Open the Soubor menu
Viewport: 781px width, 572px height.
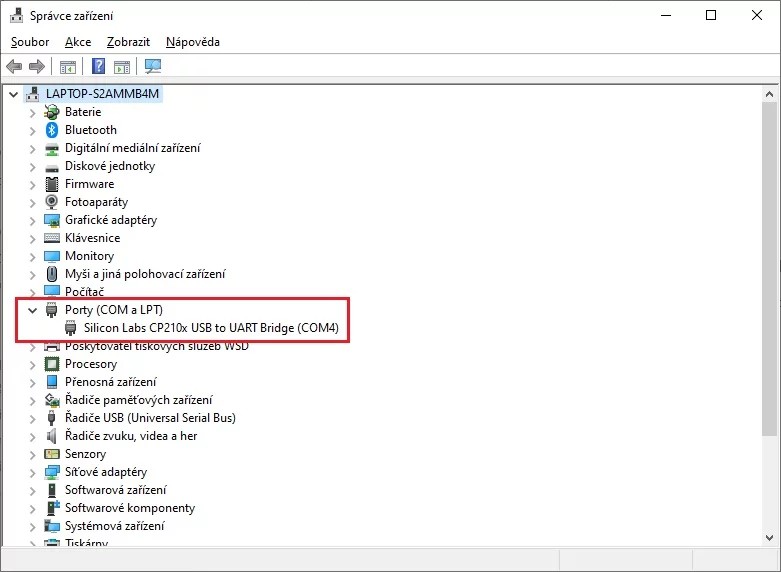click(30, 42)
